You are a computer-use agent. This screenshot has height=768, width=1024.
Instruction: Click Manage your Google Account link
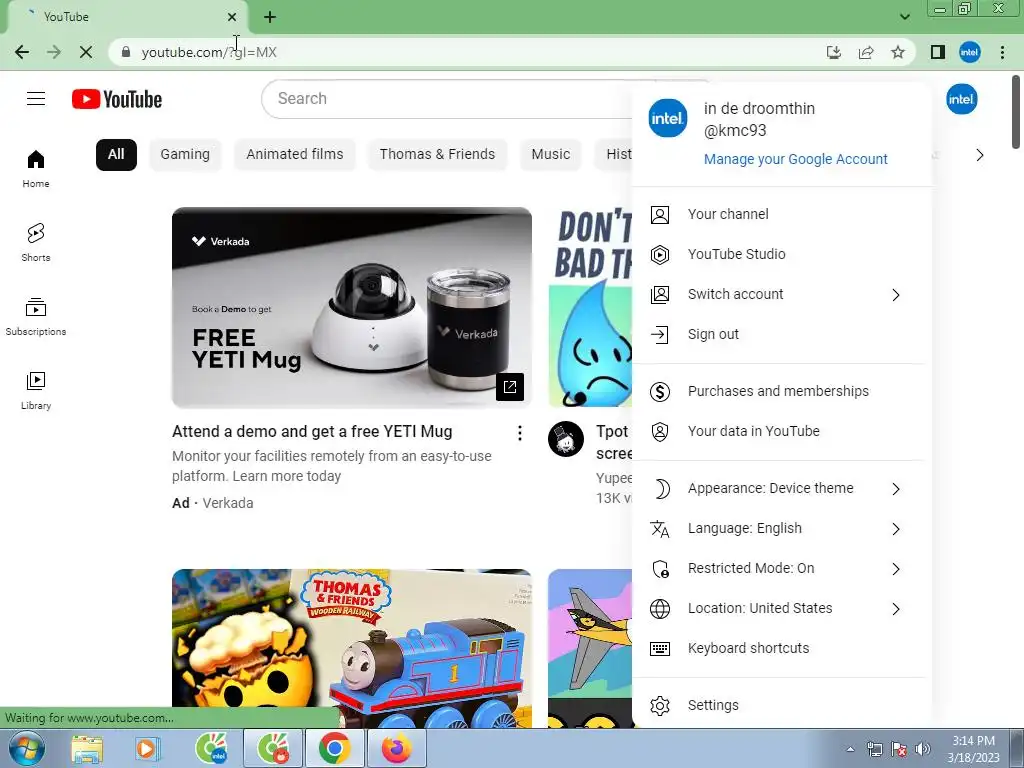pyautogui.click(x=795, y=159)
